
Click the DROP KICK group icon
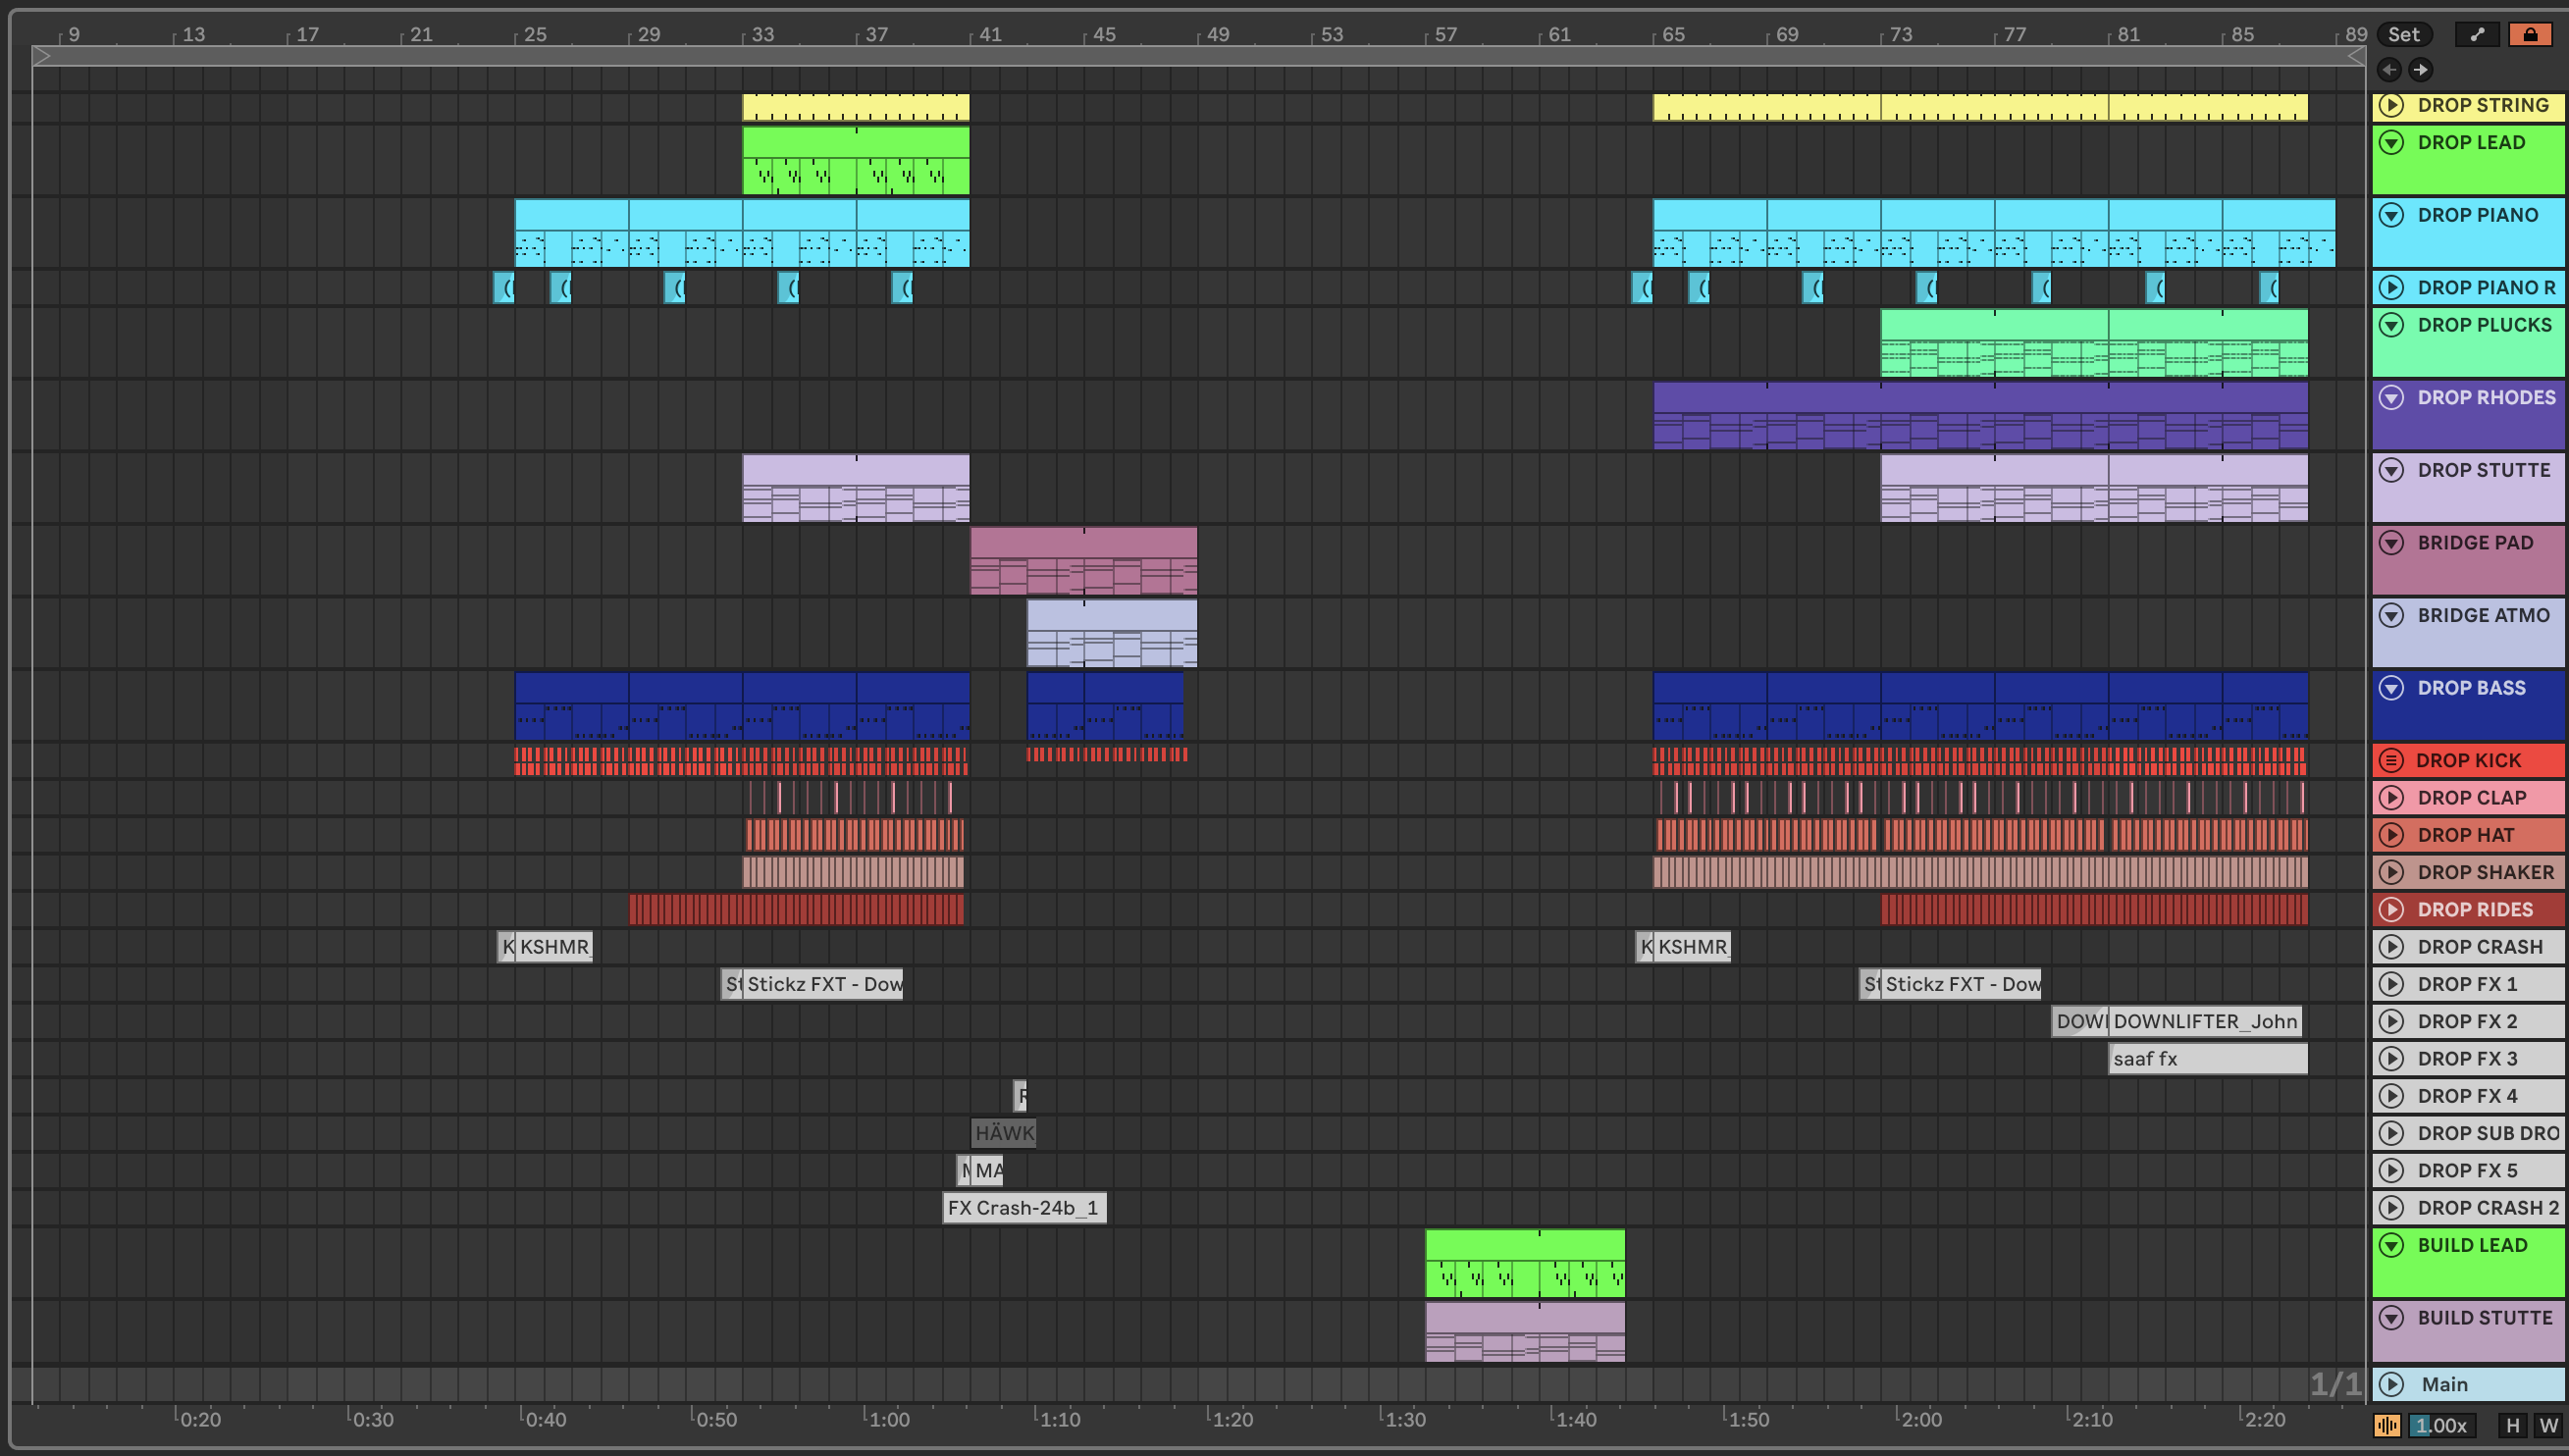2391,760
